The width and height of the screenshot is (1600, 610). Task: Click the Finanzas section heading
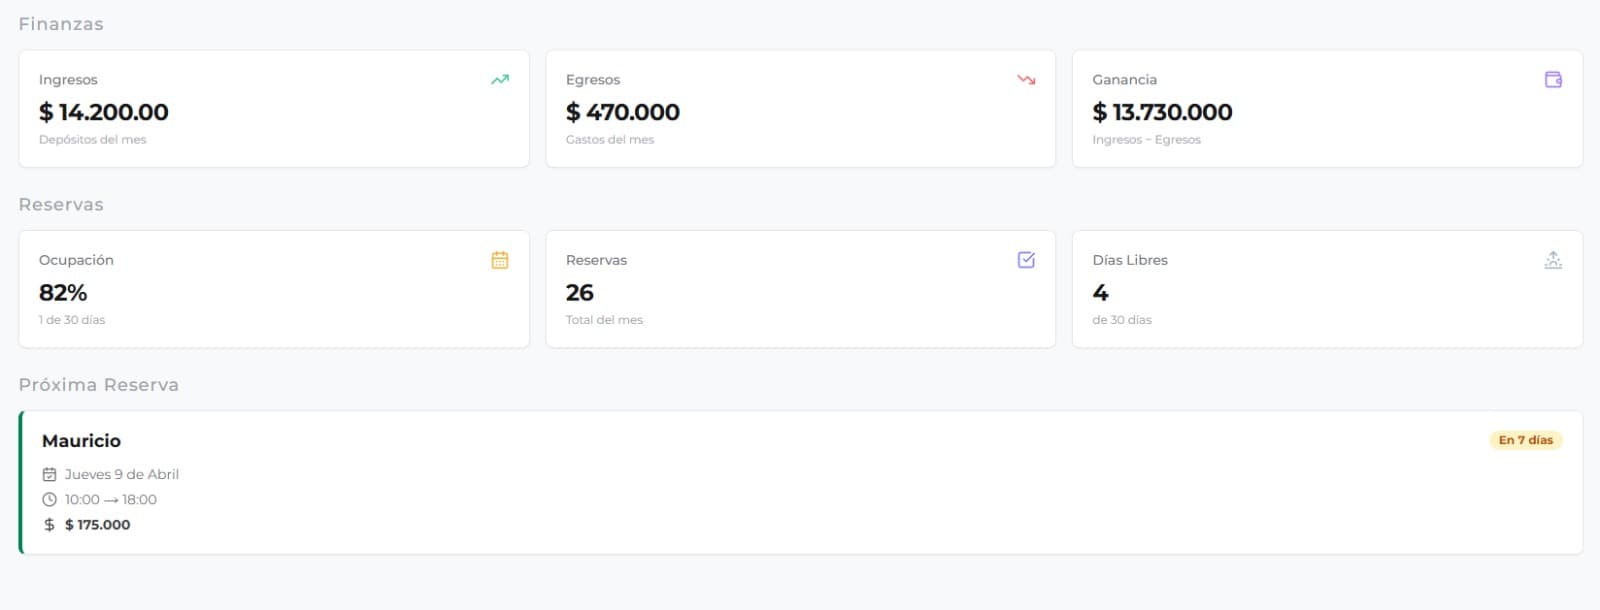coord(61,24)
